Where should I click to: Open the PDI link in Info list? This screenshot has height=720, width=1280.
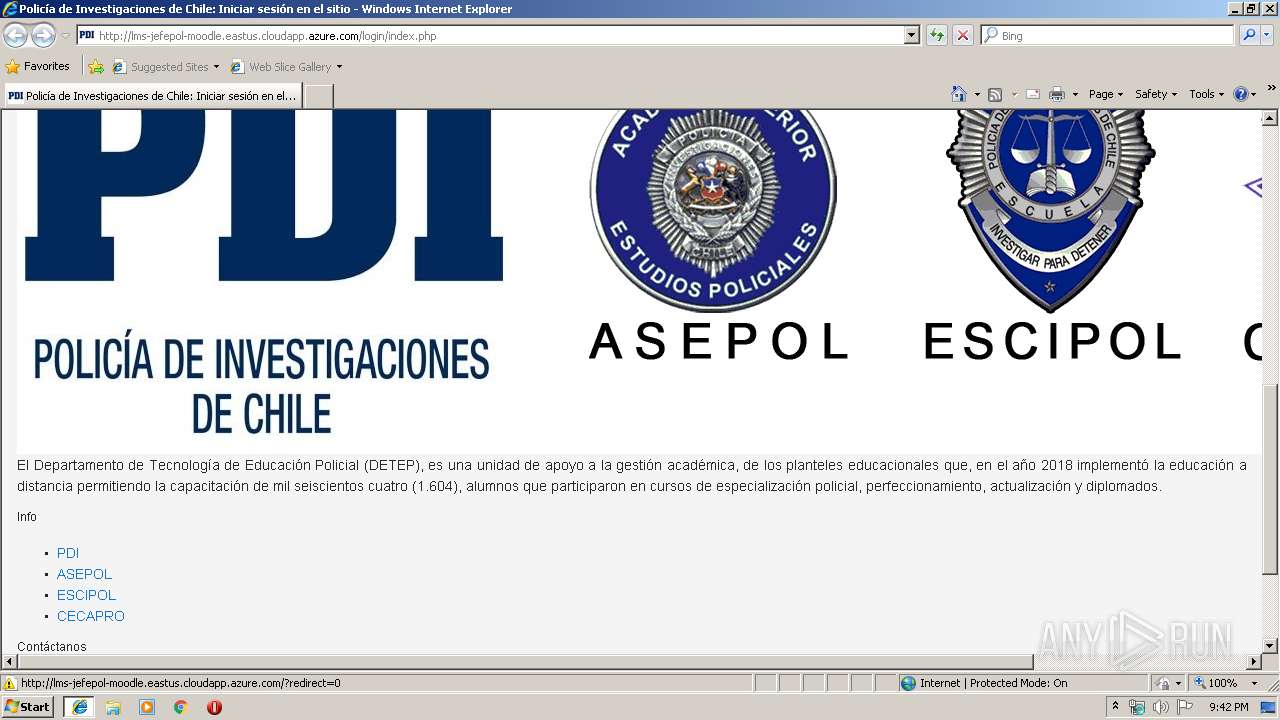(x=68, y=553)
